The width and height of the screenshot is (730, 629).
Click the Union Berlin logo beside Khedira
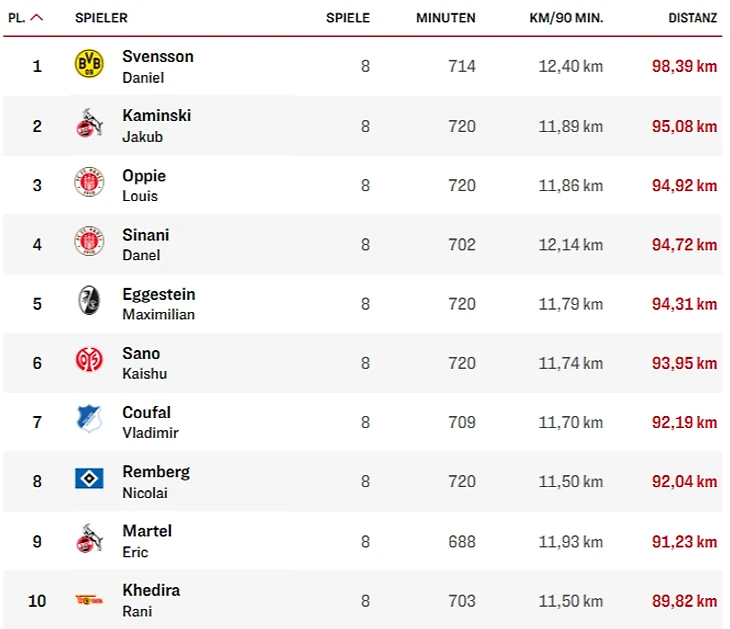(x=89, y=600)
